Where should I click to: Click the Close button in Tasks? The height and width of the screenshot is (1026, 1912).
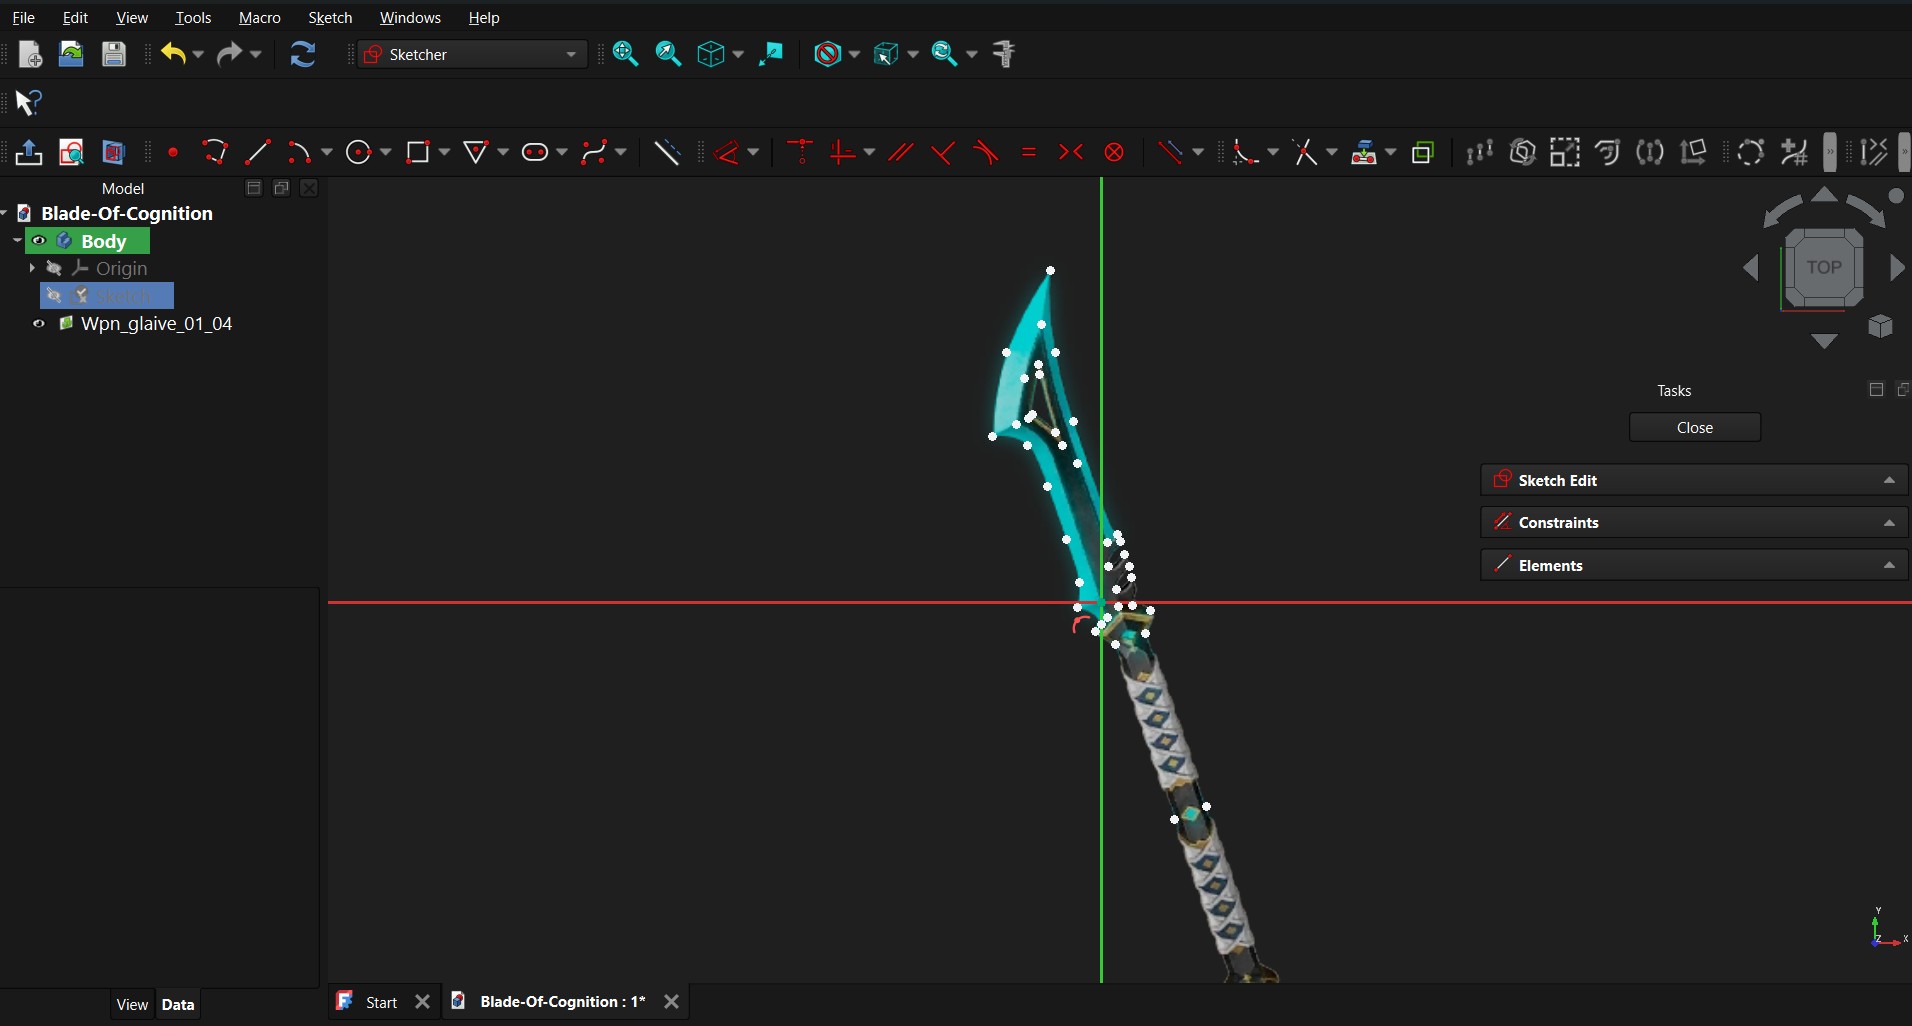coord(1694,427)
